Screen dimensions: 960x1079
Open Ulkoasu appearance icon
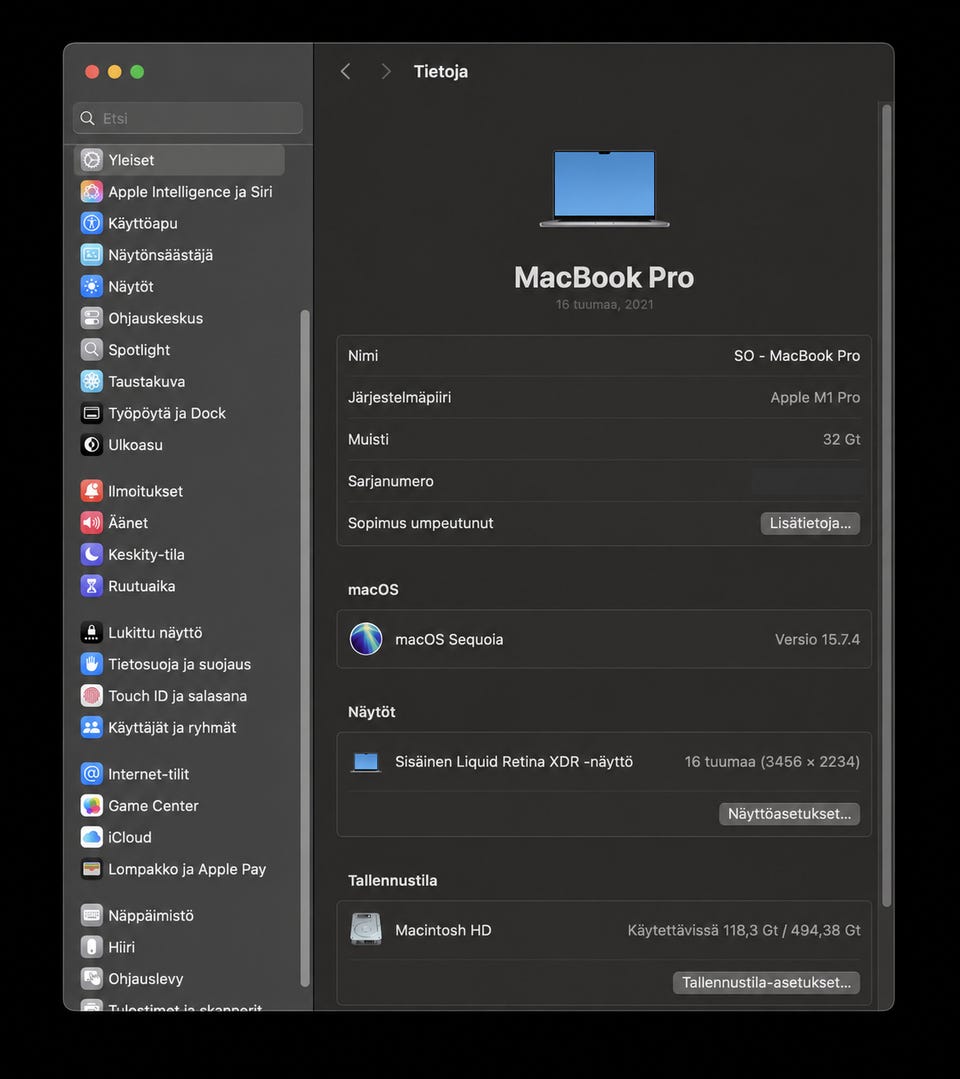pos(92,445)
